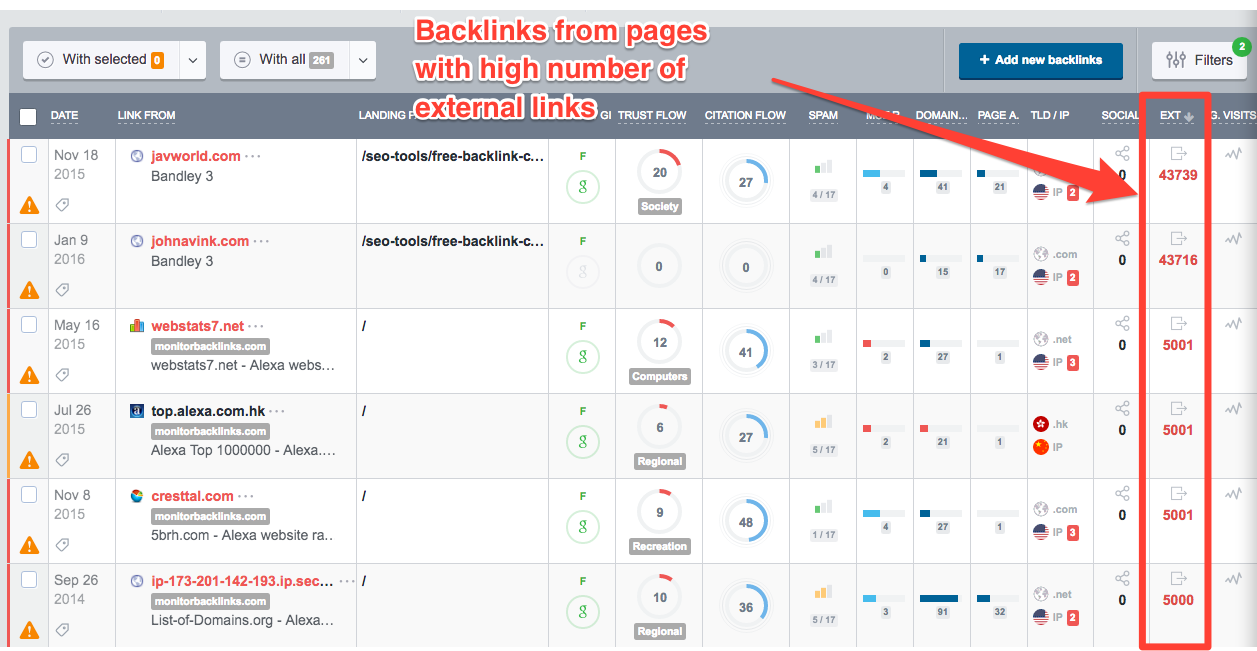This screenshot has height=651, width=1257.
Task: Click the external links icon above 5000
Action: (x=1178, y=579)
